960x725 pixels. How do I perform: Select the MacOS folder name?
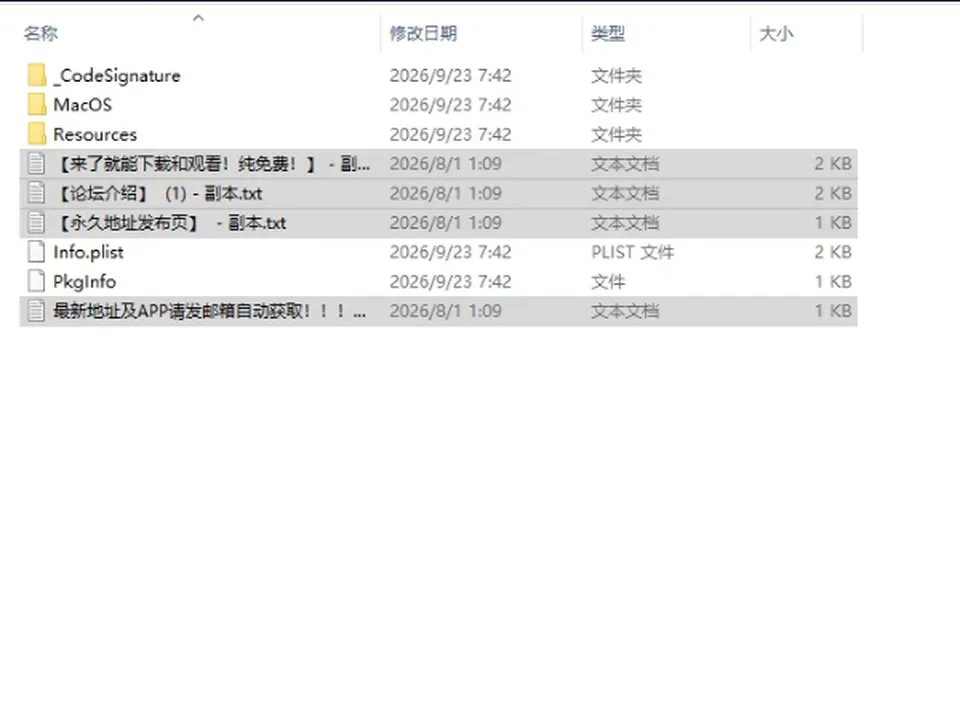click(x=83, y=105)
